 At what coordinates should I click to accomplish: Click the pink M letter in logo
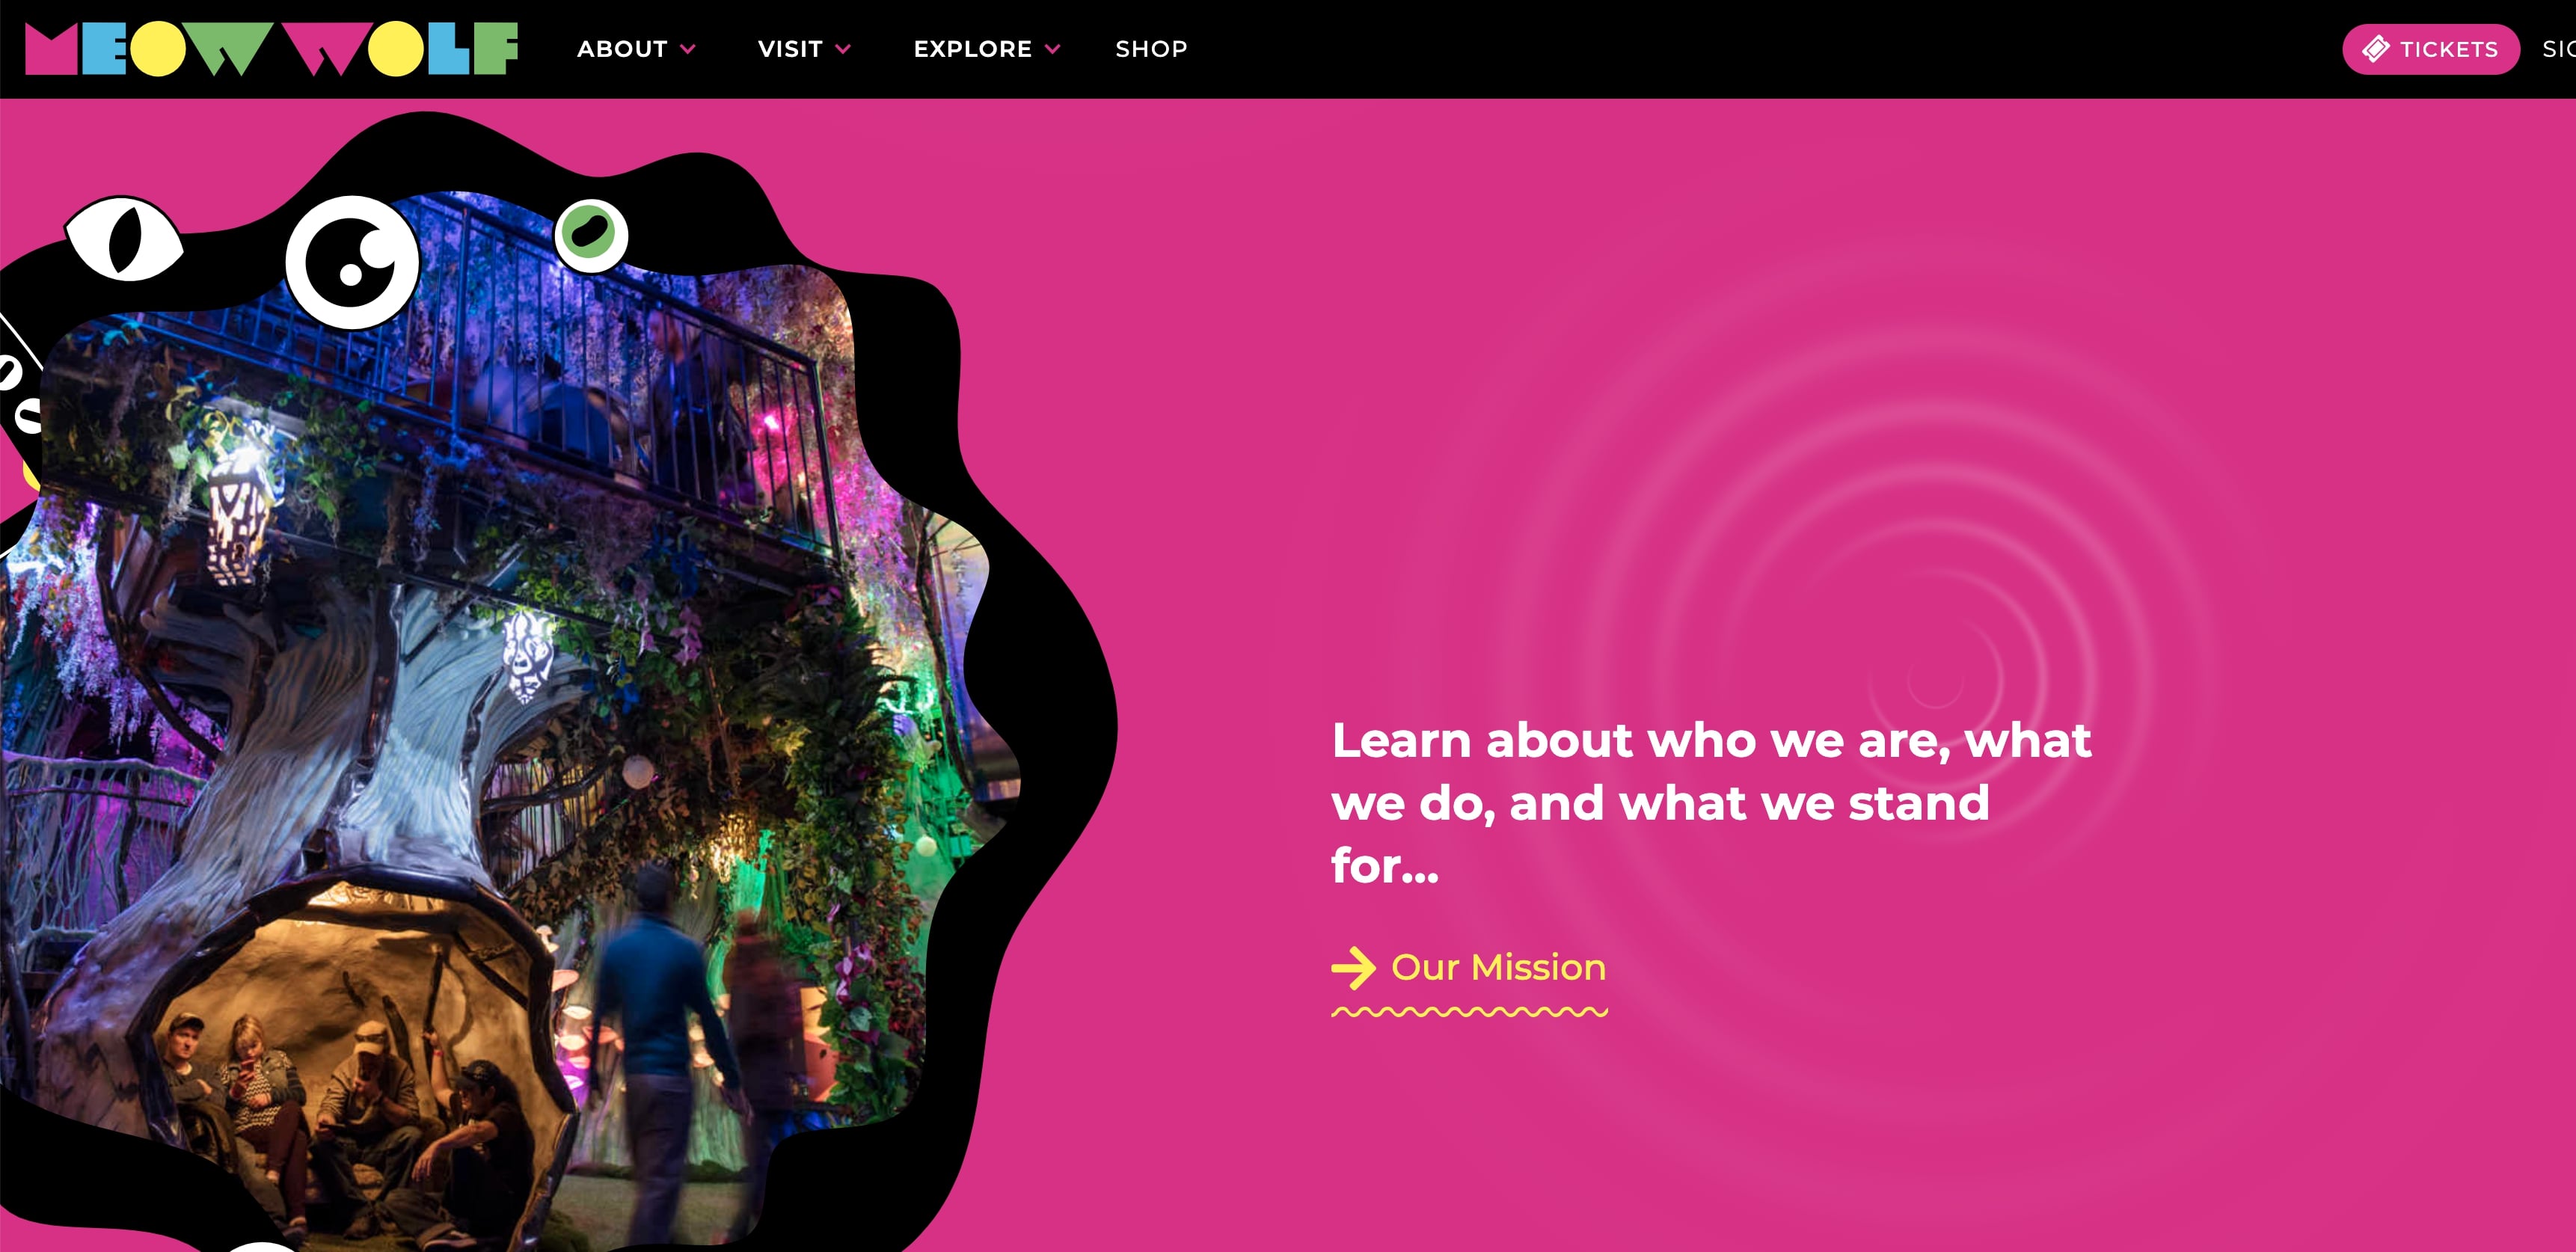tap(51, 49)
